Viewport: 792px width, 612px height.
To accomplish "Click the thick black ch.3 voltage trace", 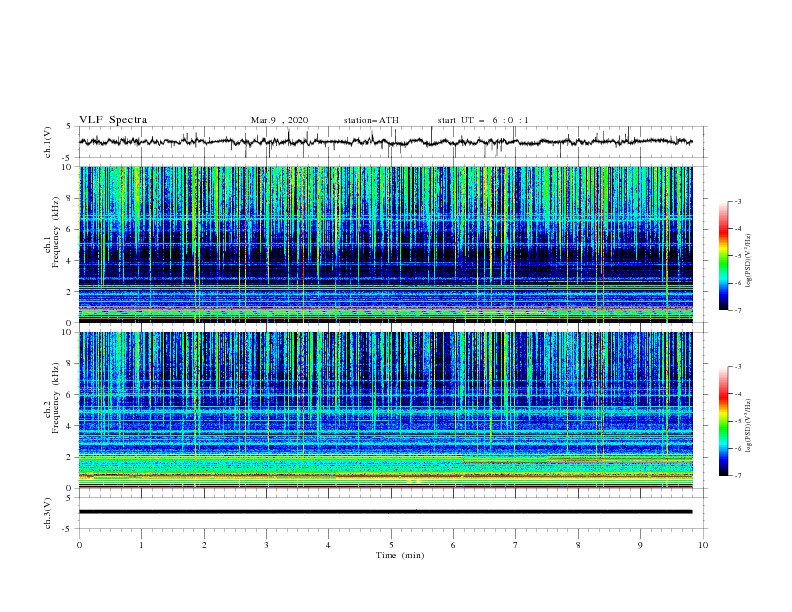I will 385,512.
